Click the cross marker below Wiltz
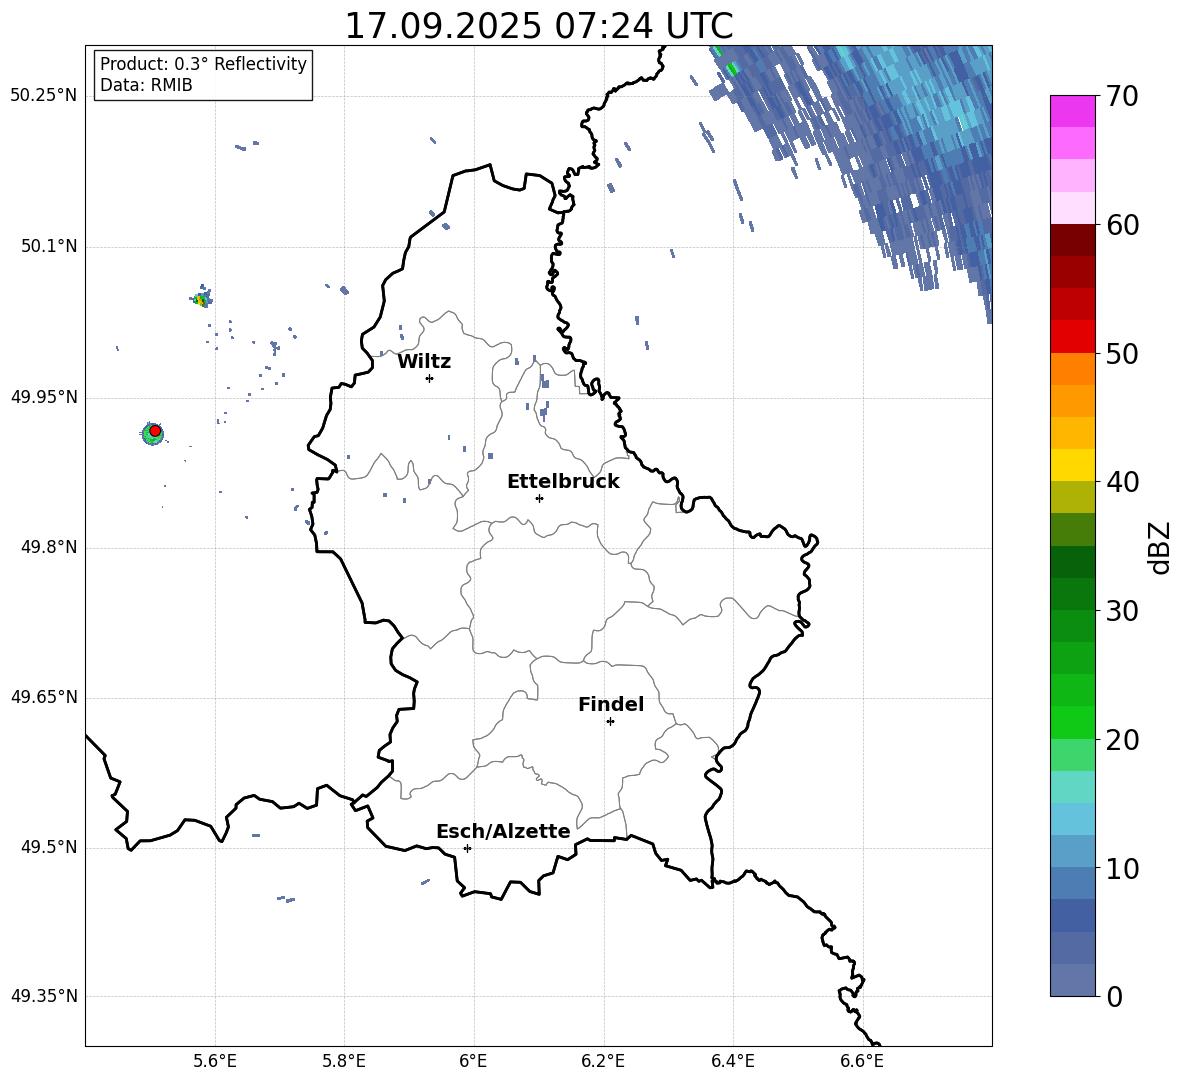 (429, 378)
